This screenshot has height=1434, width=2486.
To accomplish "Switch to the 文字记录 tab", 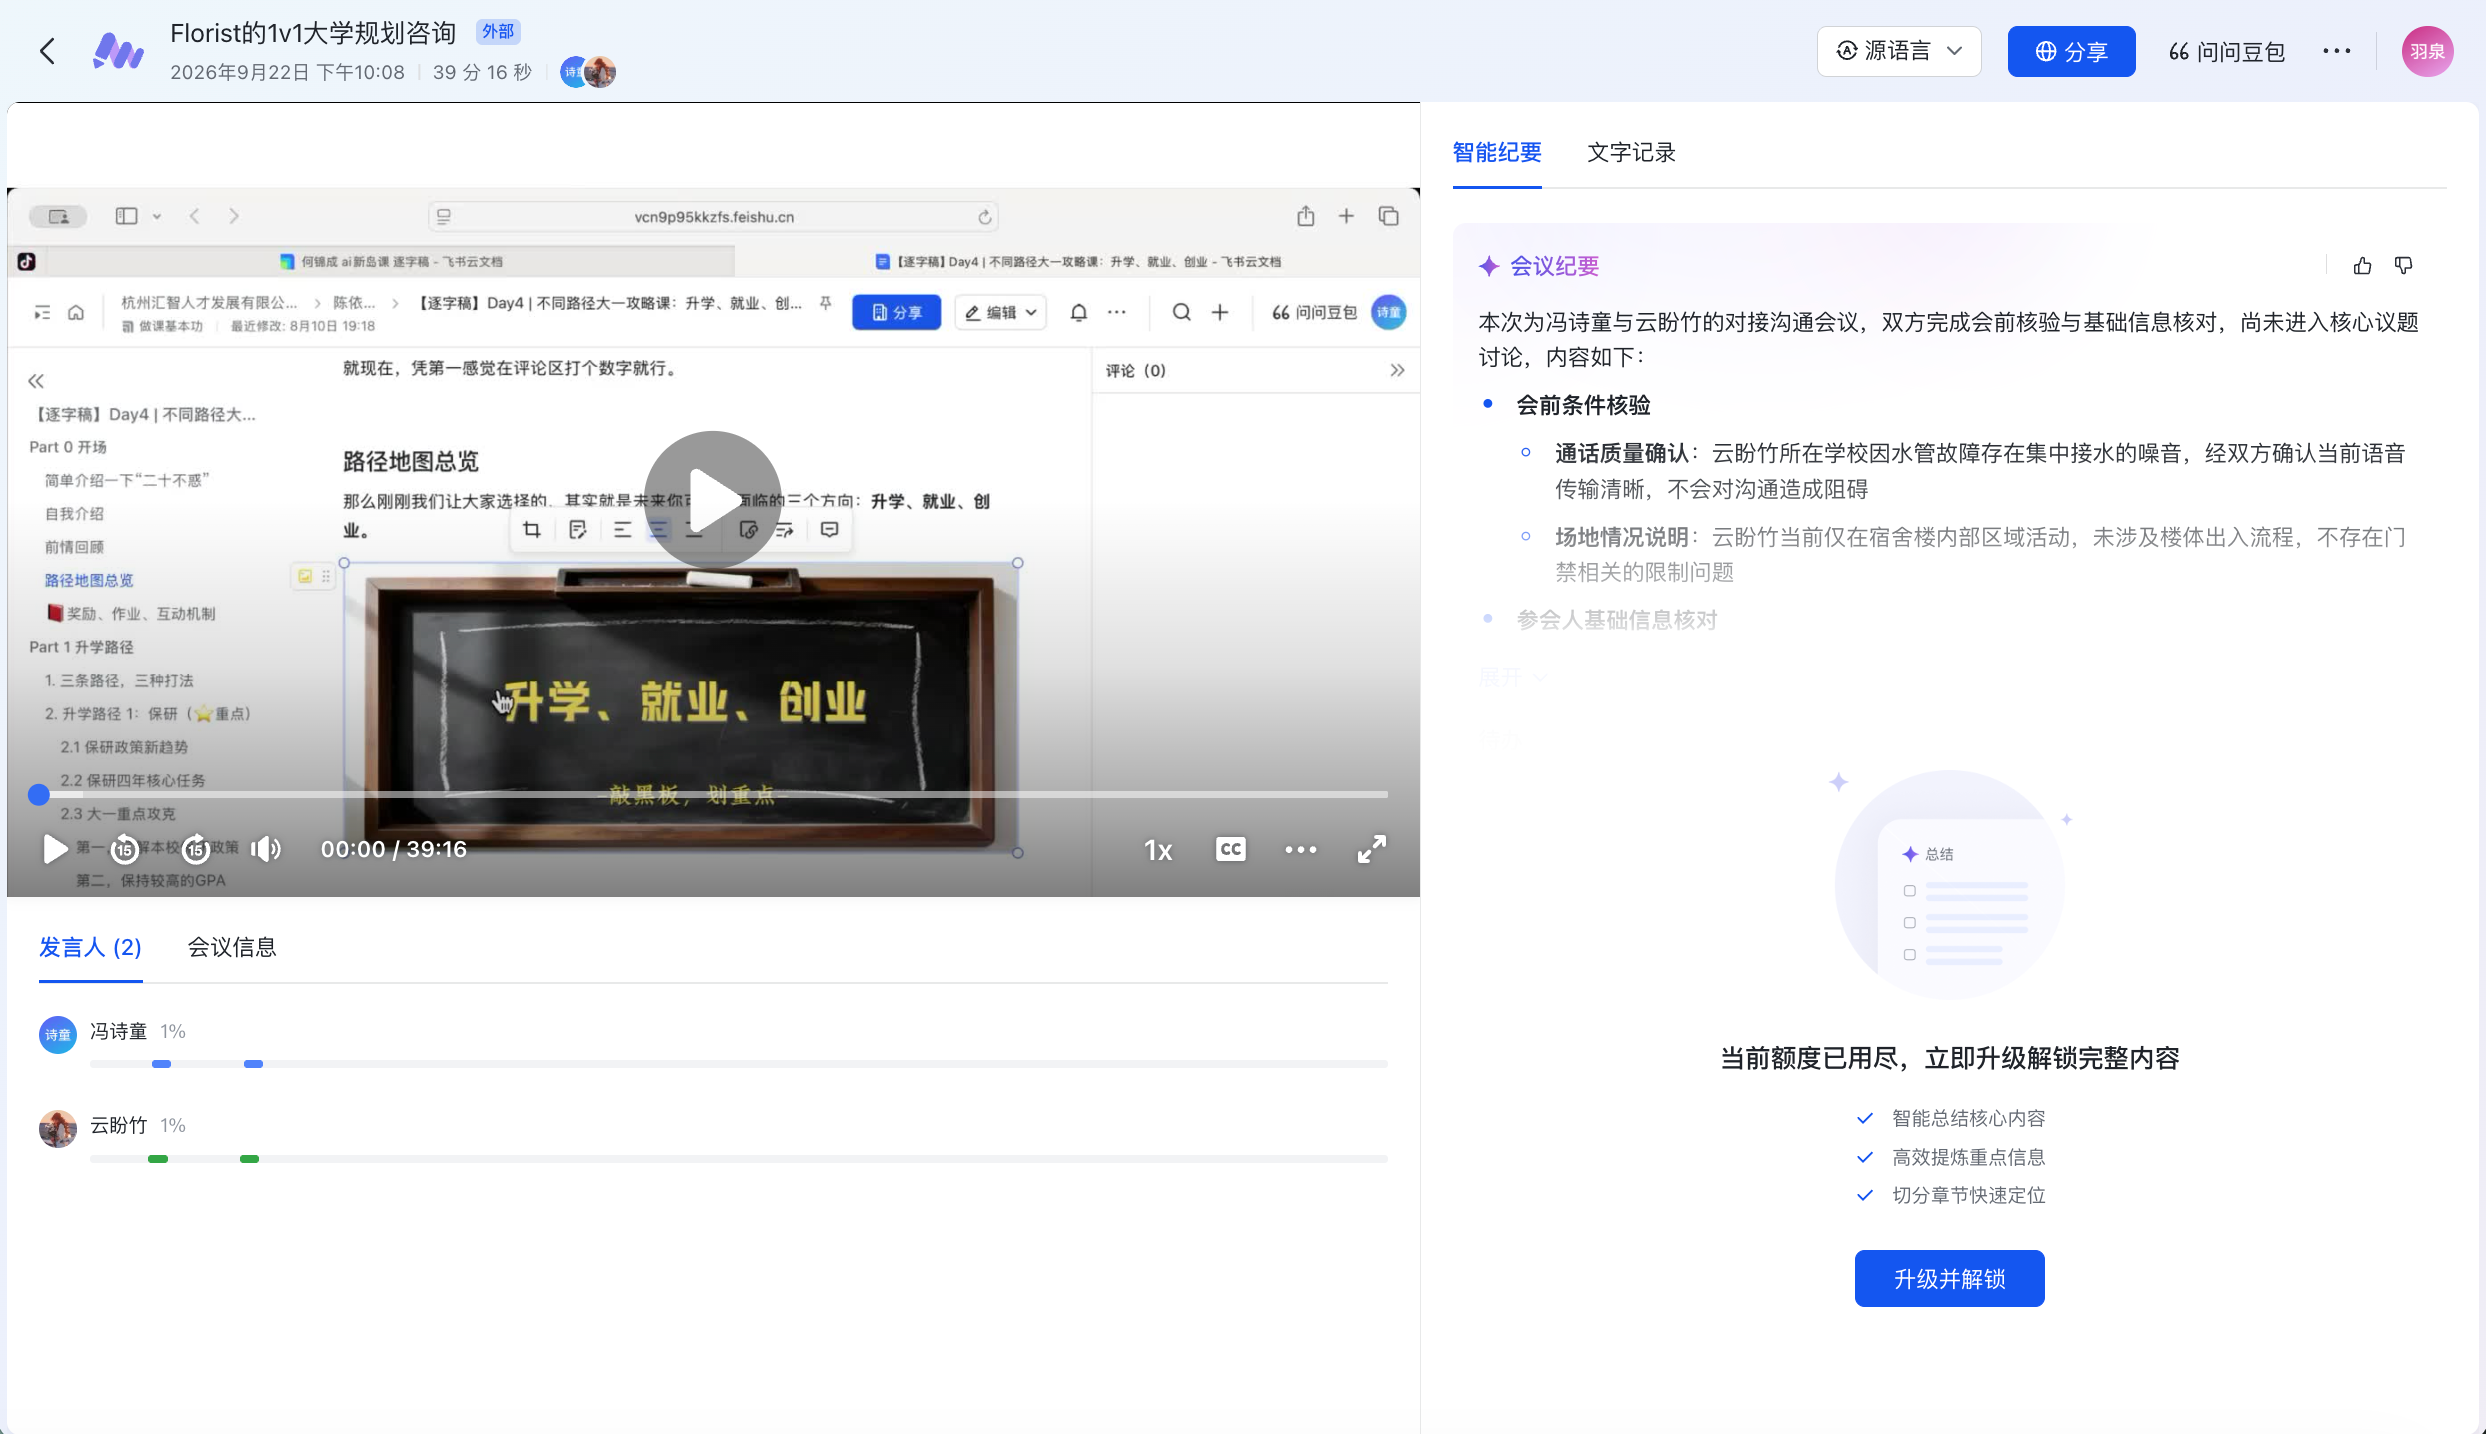I will (1631, 152).
